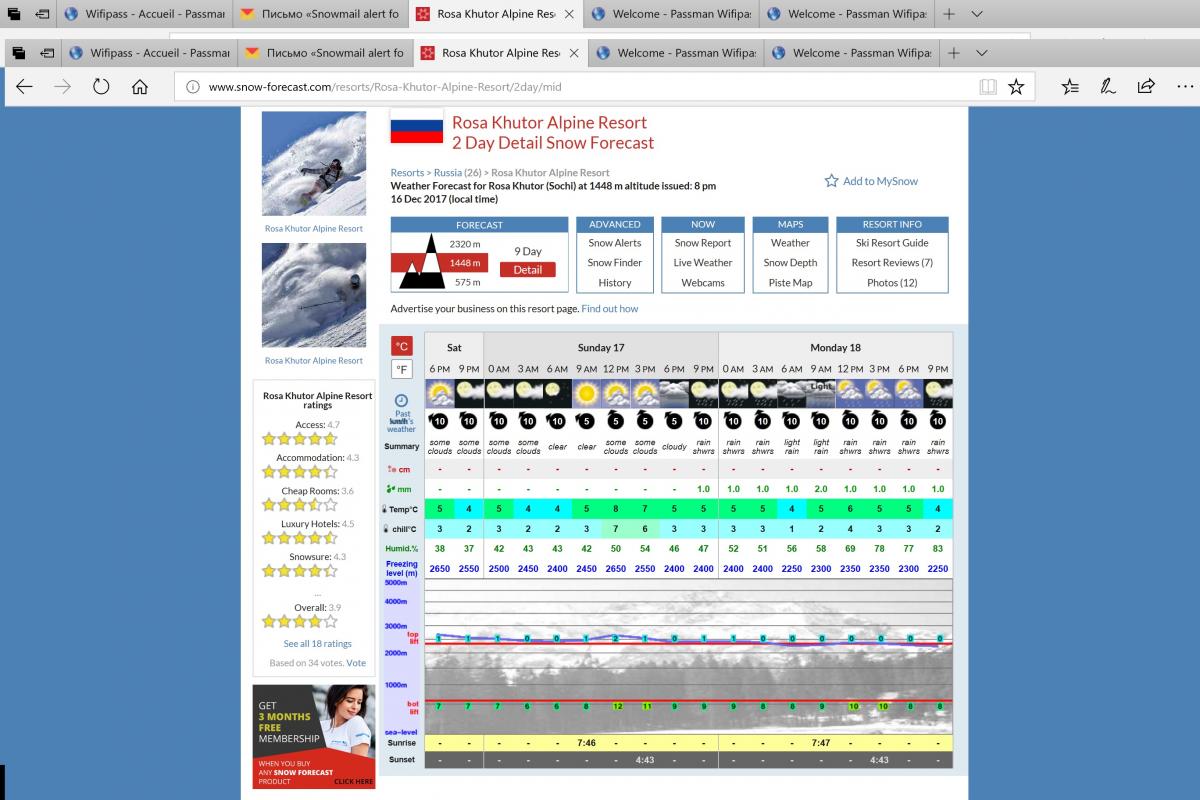Image resolution: width=1200 pixels, height=800 pixels.
Task: Switch to Письмо Snowmail alert tab above address bar
Action: (323, 53)
